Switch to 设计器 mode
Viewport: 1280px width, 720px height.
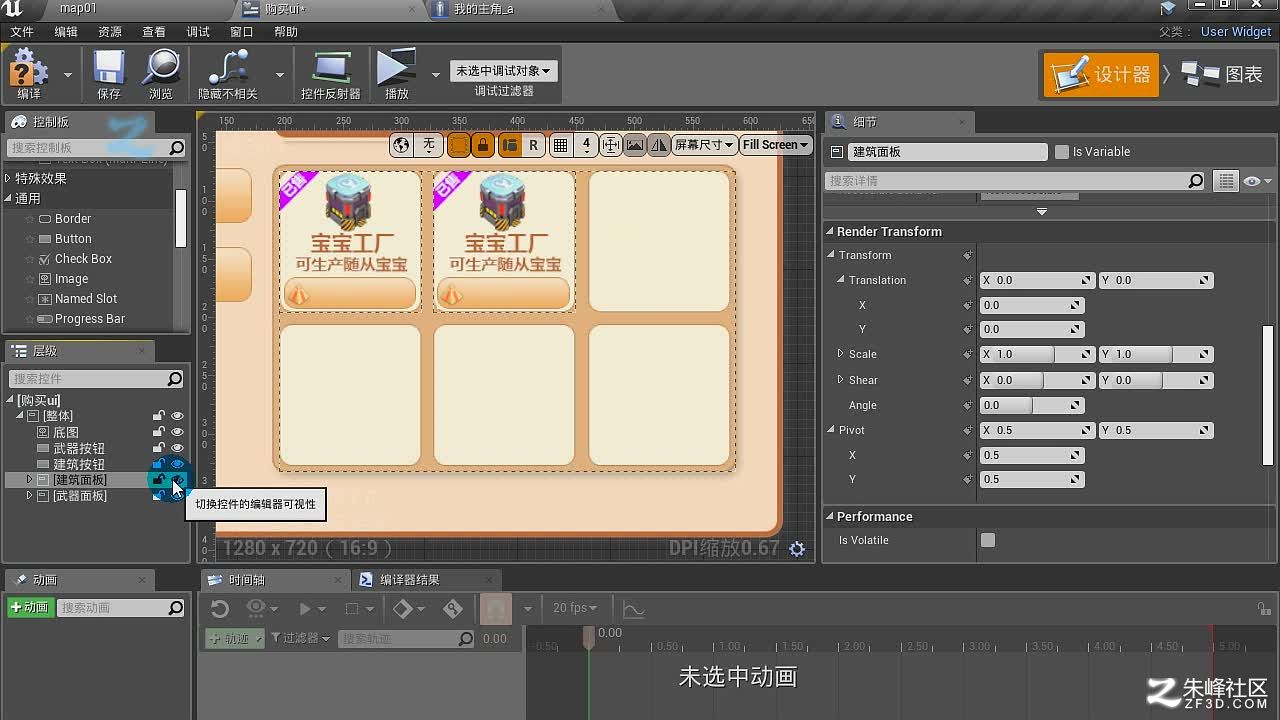coord(1101,75)
